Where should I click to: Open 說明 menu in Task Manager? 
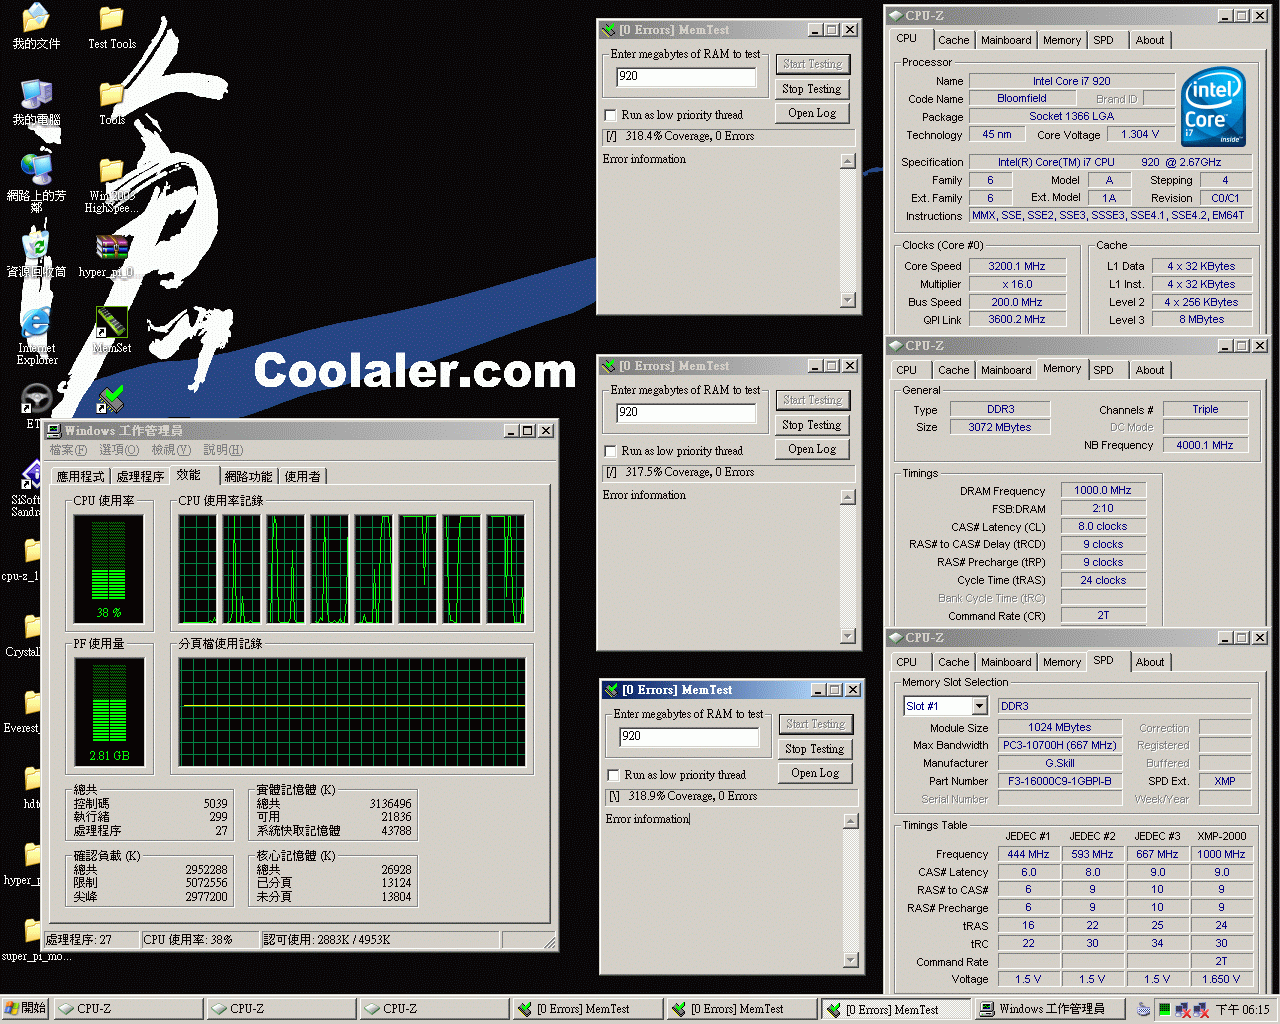point(223,451)
